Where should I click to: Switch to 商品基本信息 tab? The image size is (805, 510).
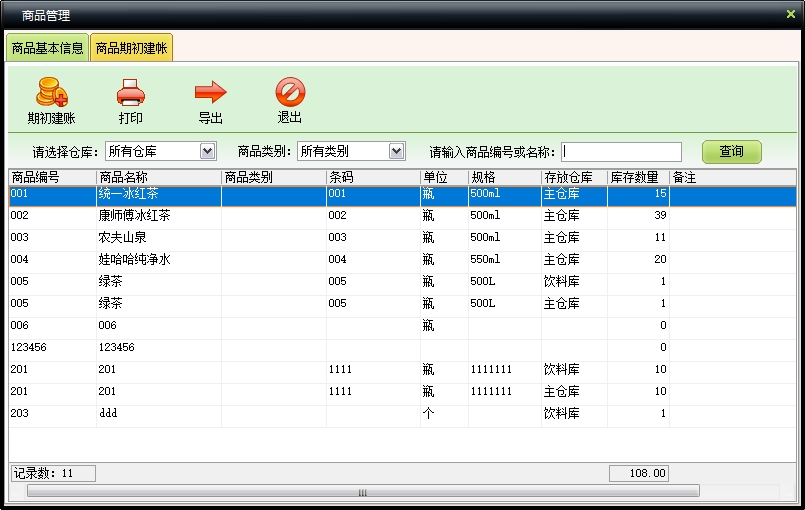tap(47, 48)
